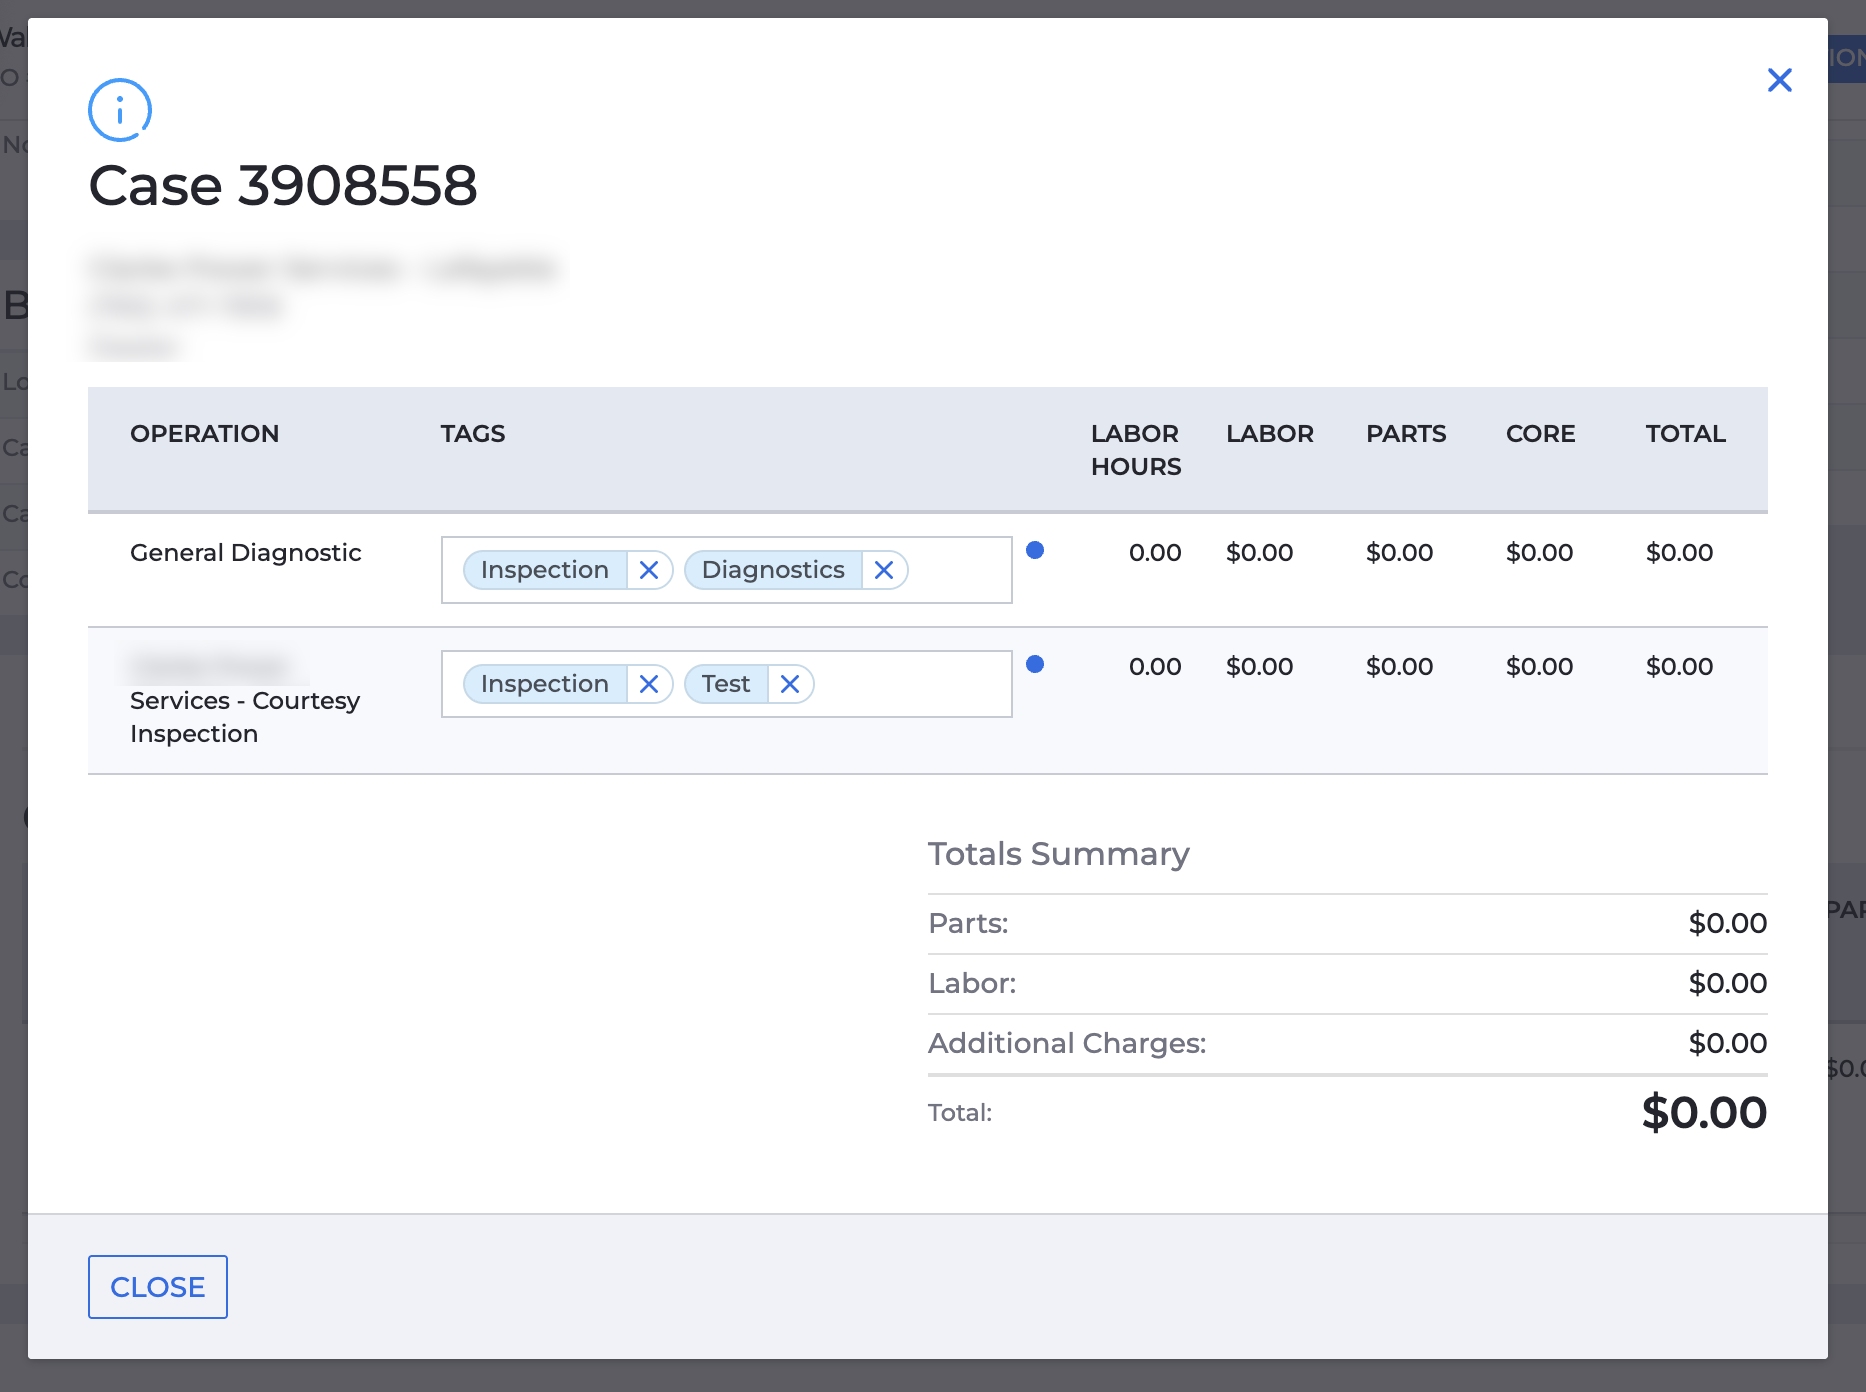Click the blue status dot on Courtesy Inspection row
The height and width of the screenshot is (1392, 1866).
(x=1037, y=664)
